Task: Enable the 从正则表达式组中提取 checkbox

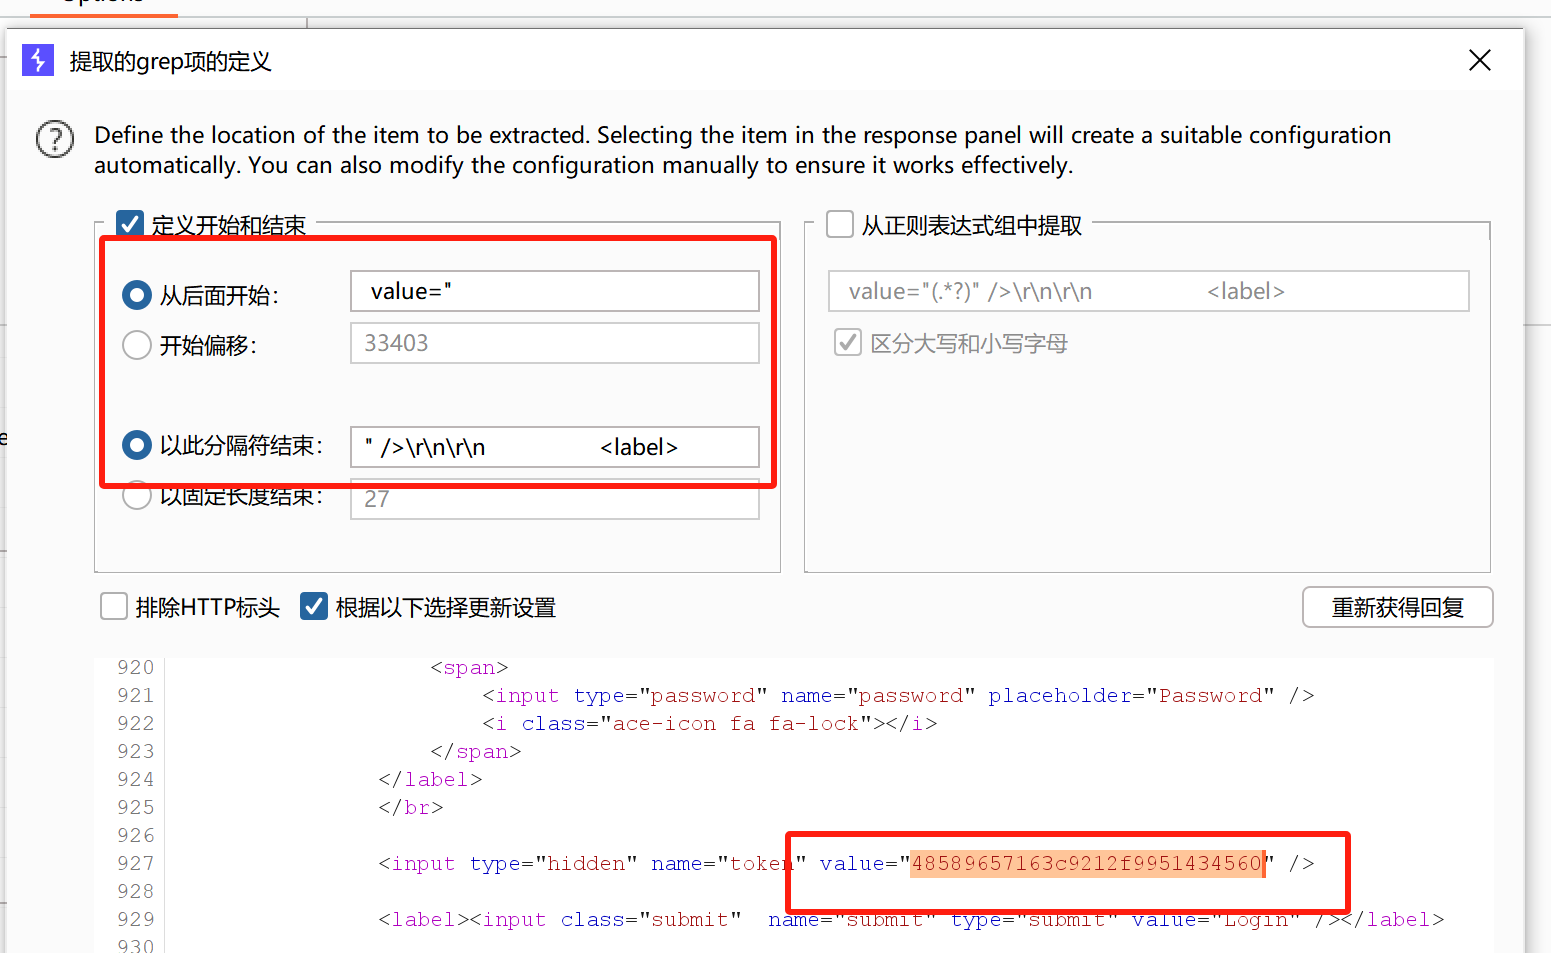Action: click(840, 225)
